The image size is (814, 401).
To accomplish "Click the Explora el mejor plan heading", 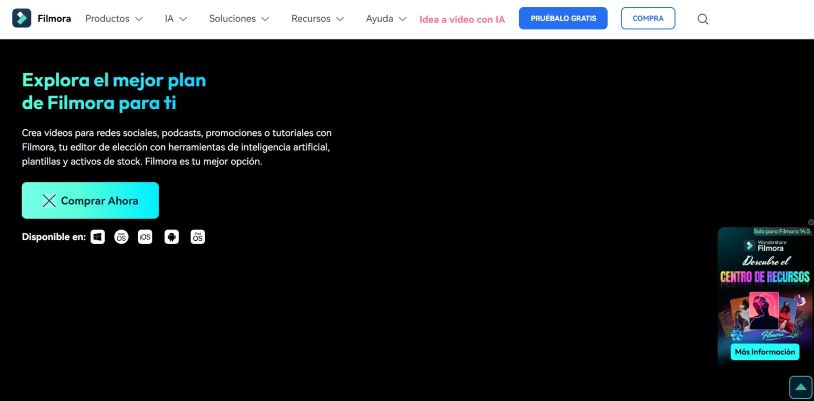I will pyautogui.click(x=114, y=91).
